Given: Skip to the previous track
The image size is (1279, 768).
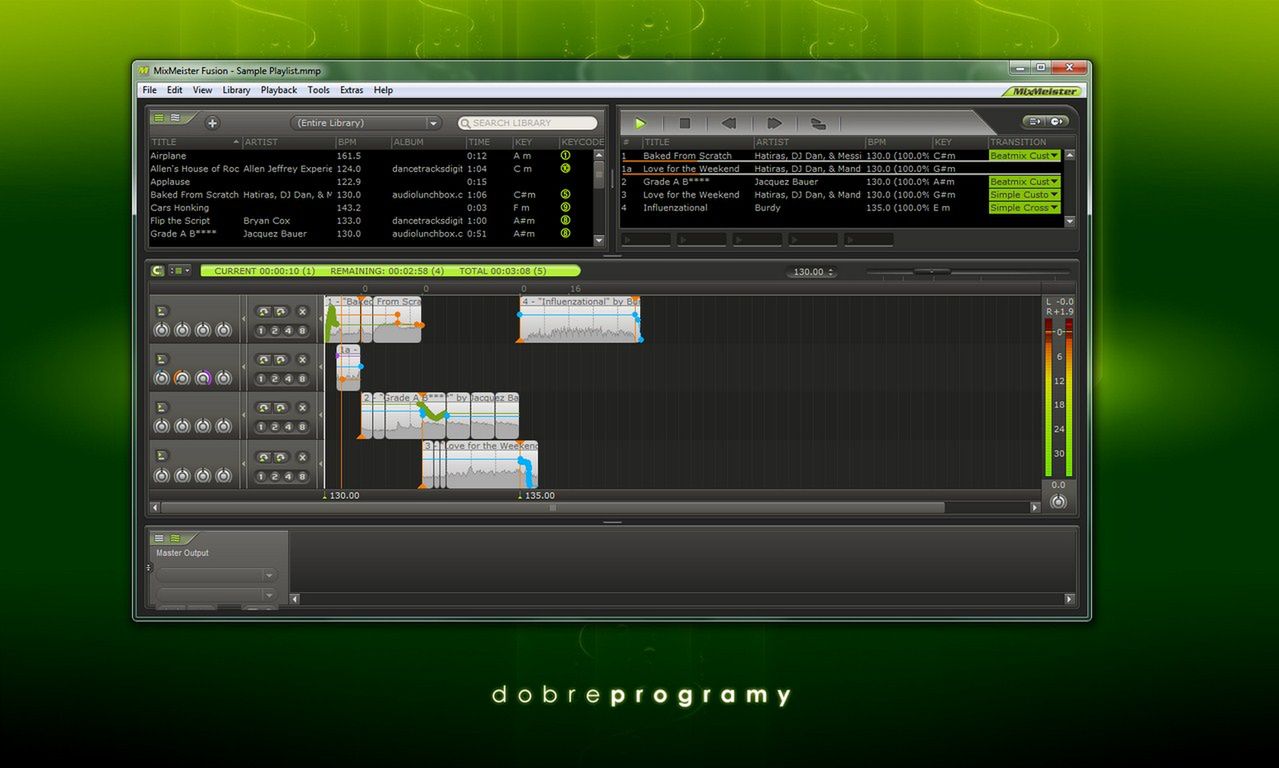Looking at the screenshot, I should (x=729, y=123).
